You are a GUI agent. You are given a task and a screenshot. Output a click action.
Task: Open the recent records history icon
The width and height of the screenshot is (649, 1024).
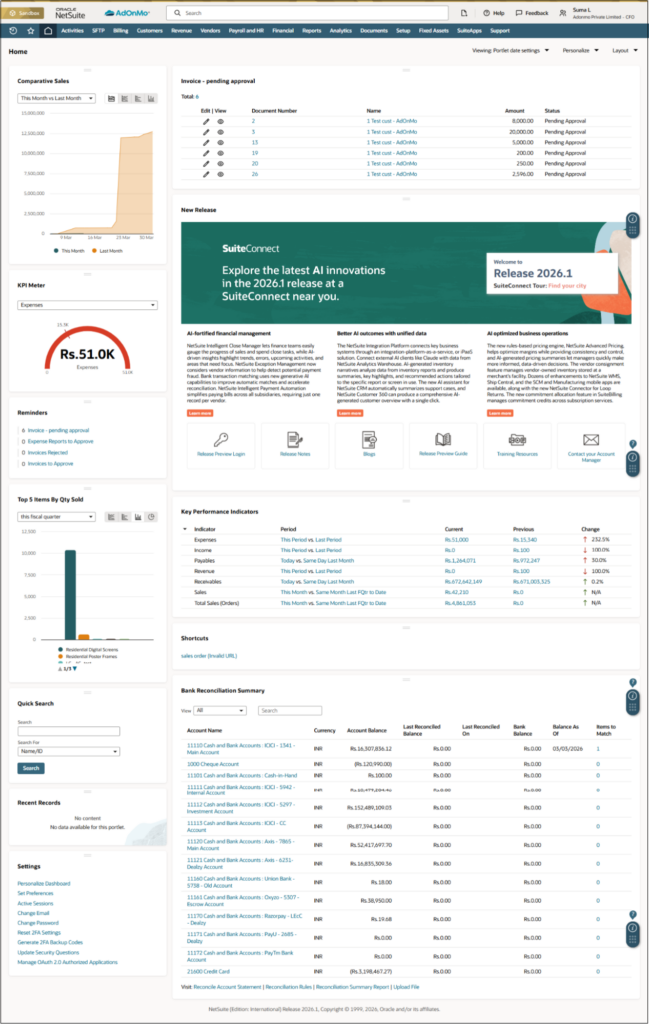click(13, 31)
